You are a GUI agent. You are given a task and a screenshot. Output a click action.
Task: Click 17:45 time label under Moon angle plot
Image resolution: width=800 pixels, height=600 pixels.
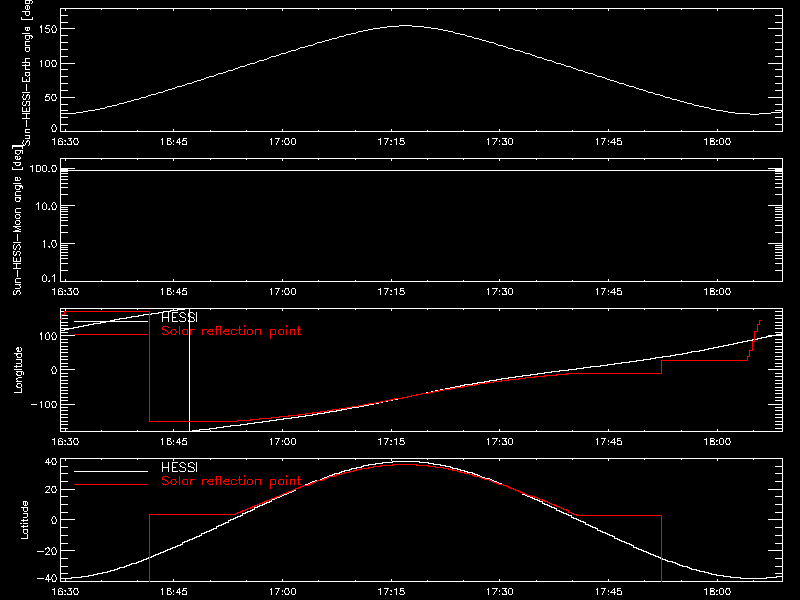pos(609,292)
